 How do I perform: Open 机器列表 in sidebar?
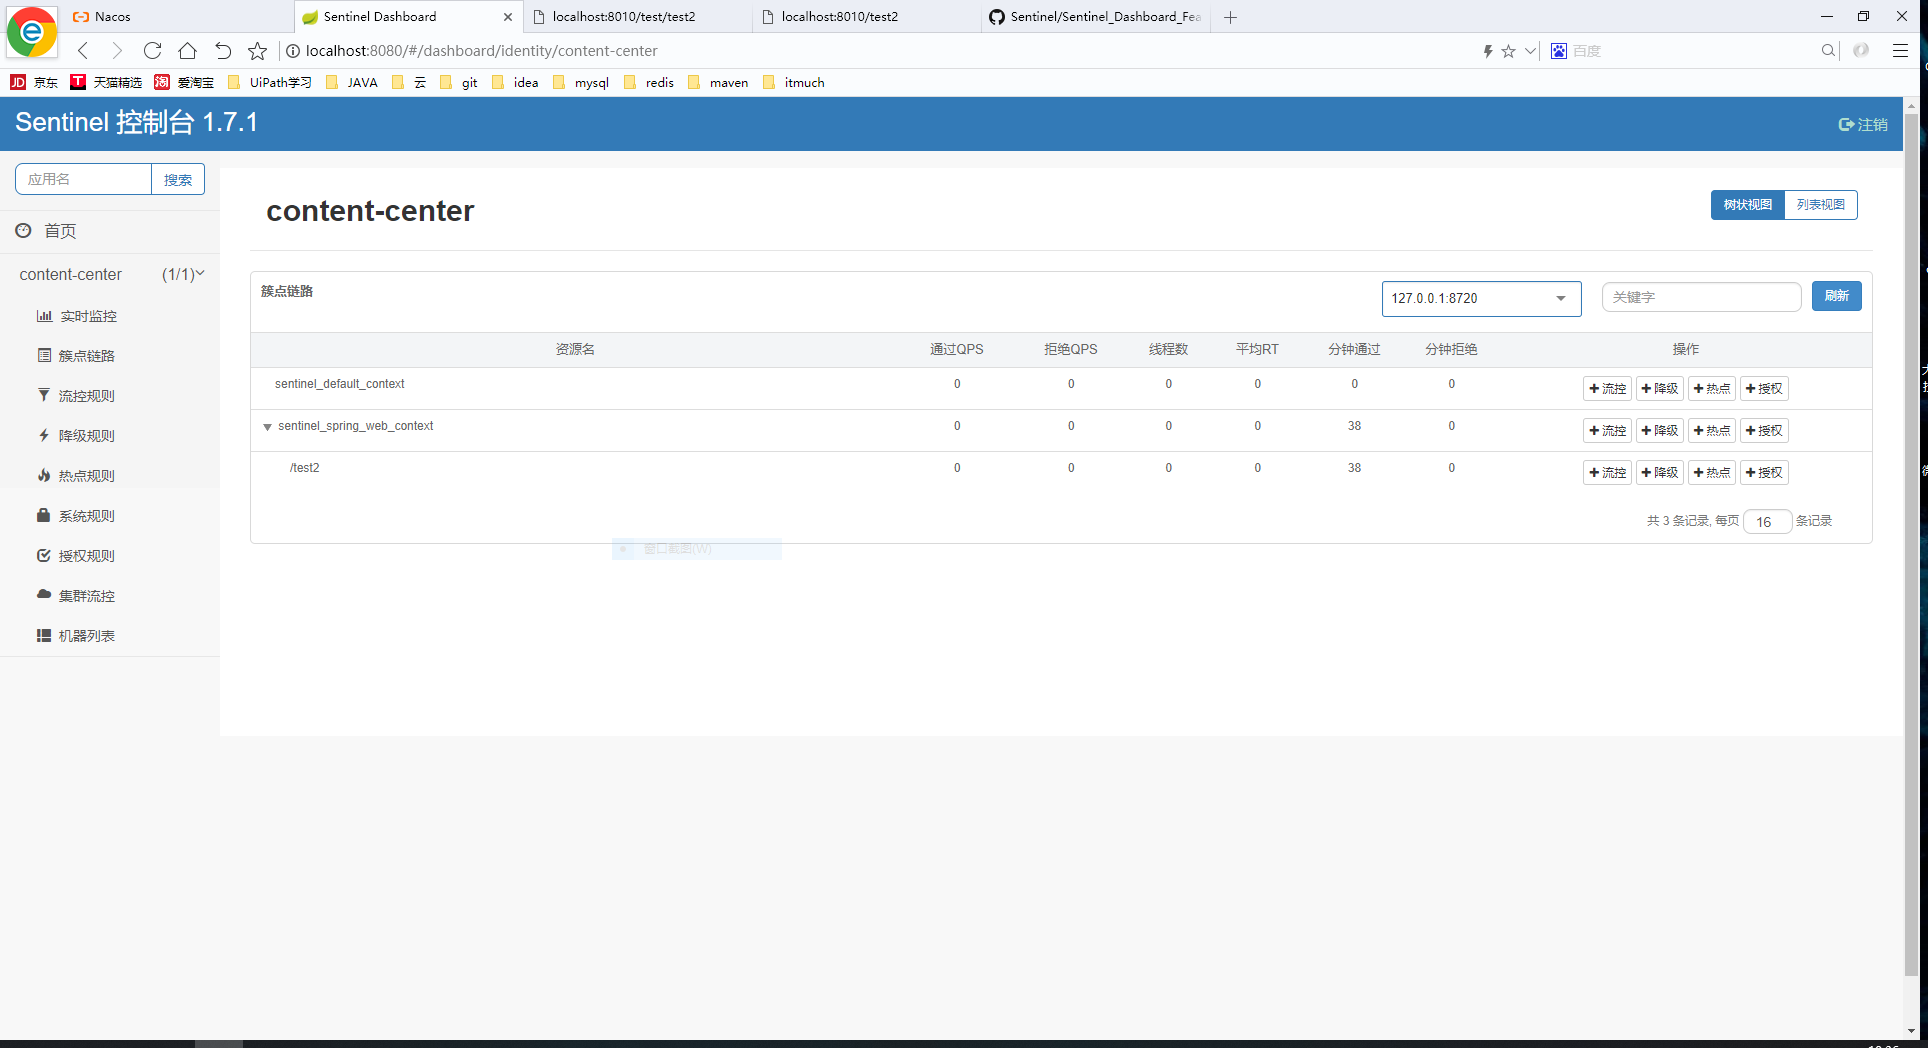[76, 636]
